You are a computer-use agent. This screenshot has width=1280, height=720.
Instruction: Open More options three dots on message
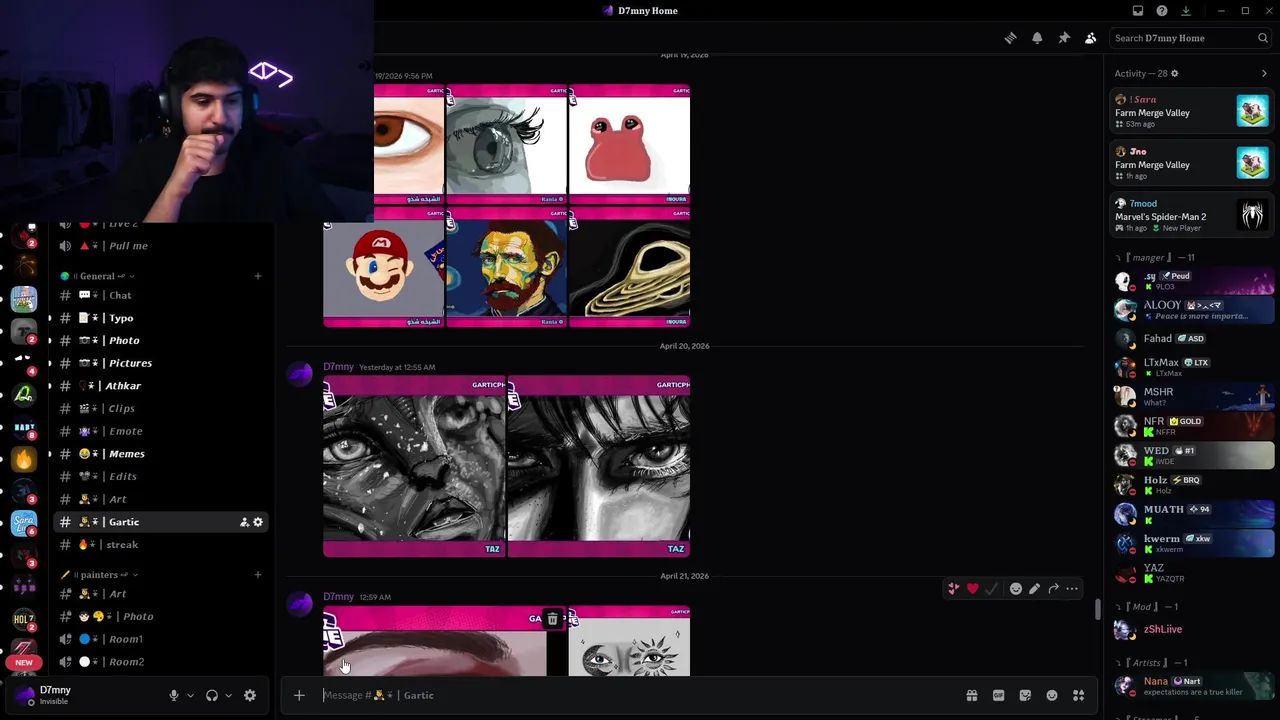pyautogui.click(x=1072, y=589)
